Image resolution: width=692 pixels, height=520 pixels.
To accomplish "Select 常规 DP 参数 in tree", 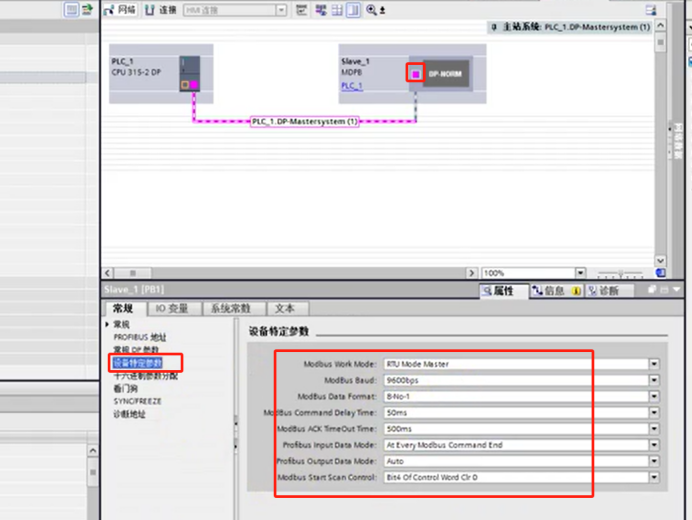I will [136, 350].
